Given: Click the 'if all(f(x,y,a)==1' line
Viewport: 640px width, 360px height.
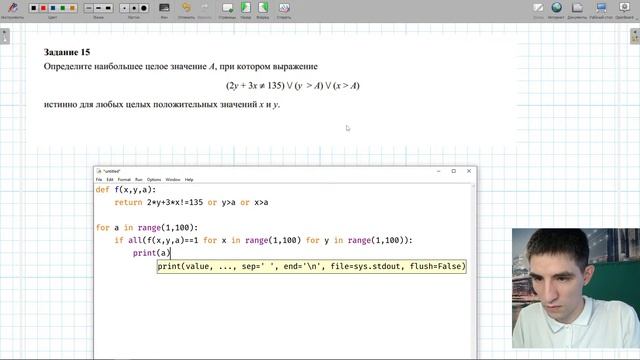Looking at the screenshot, I should [264, 240].
